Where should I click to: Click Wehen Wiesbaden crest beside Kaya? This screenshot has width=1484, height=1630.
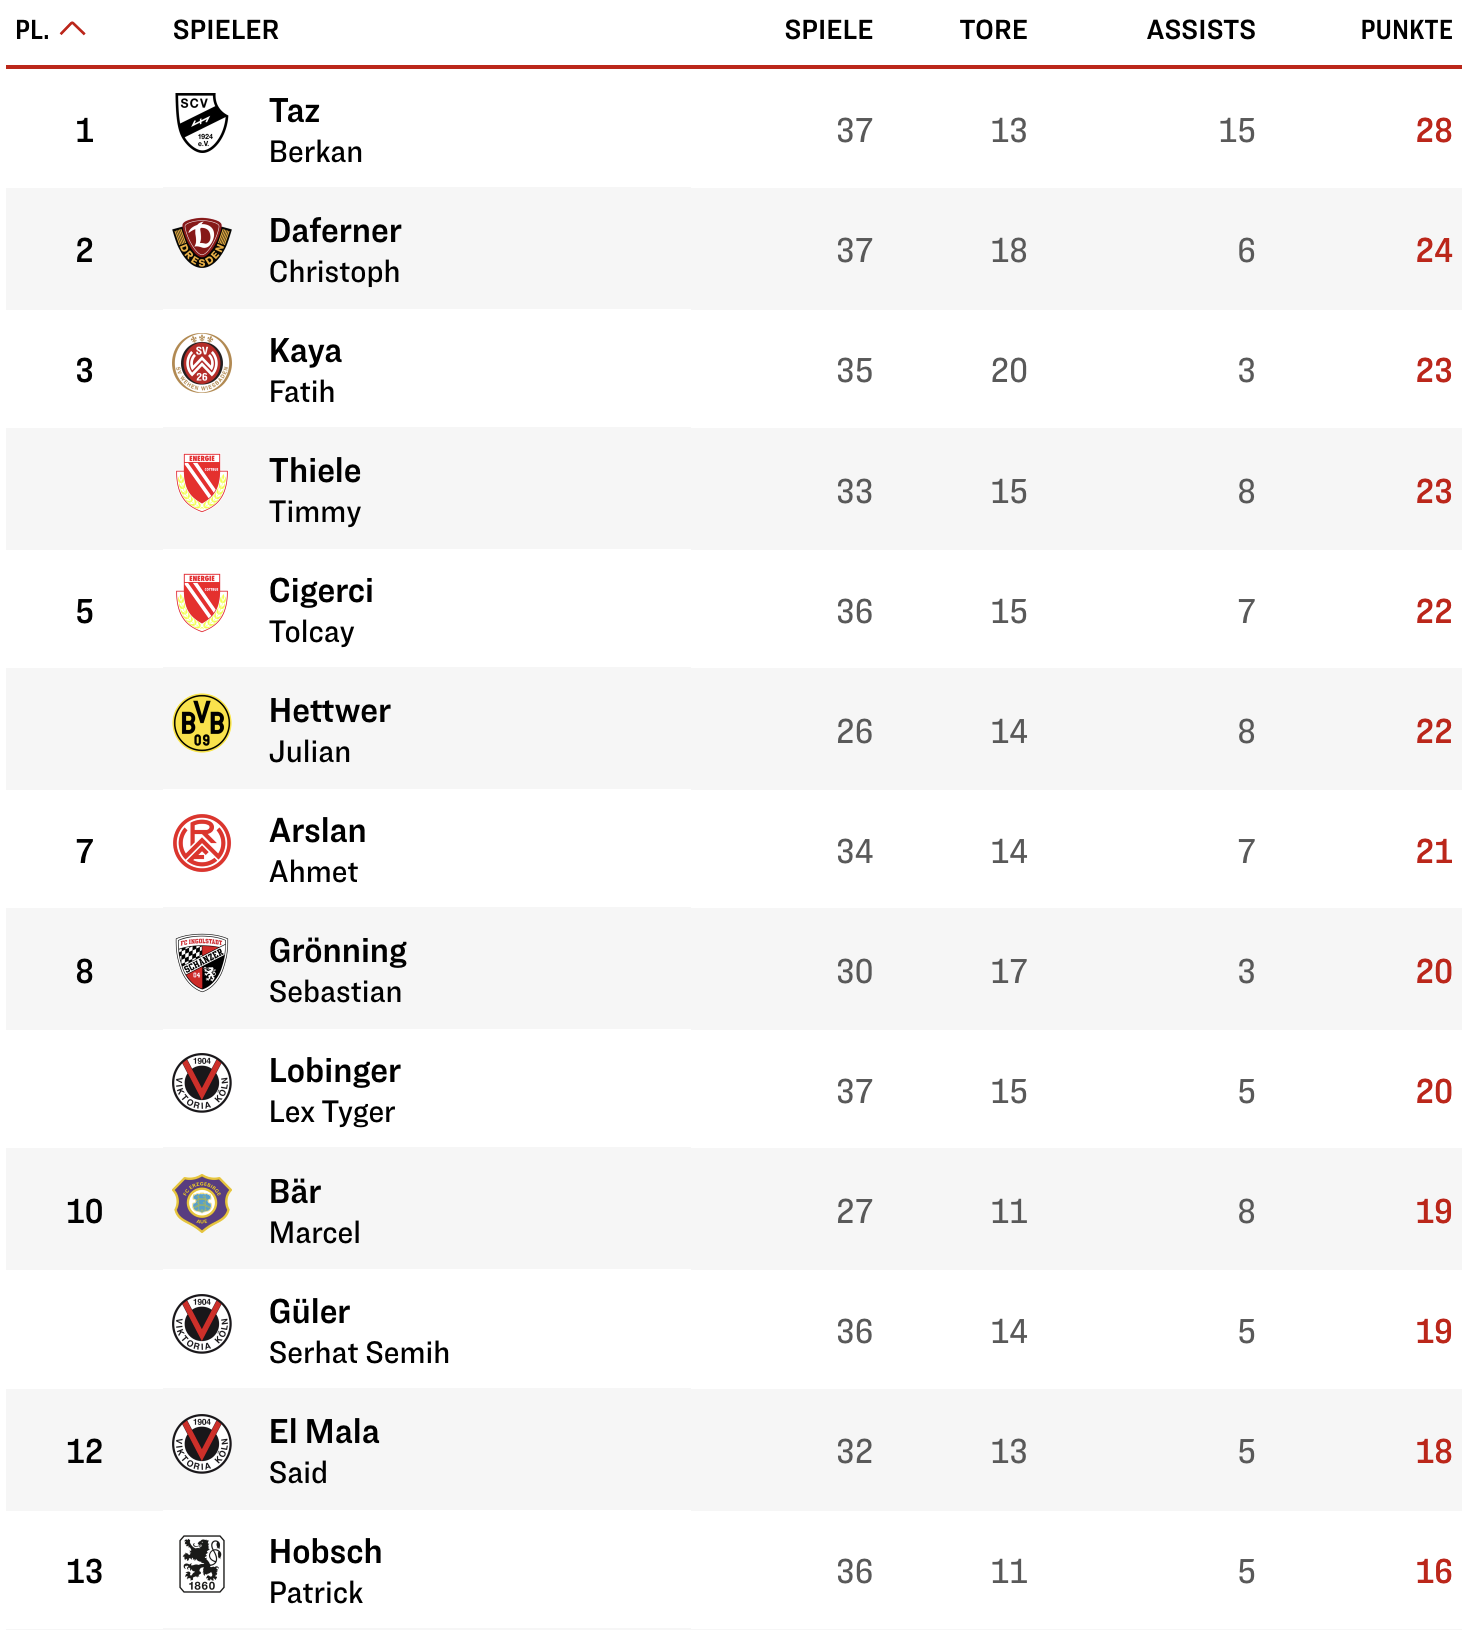202,363
